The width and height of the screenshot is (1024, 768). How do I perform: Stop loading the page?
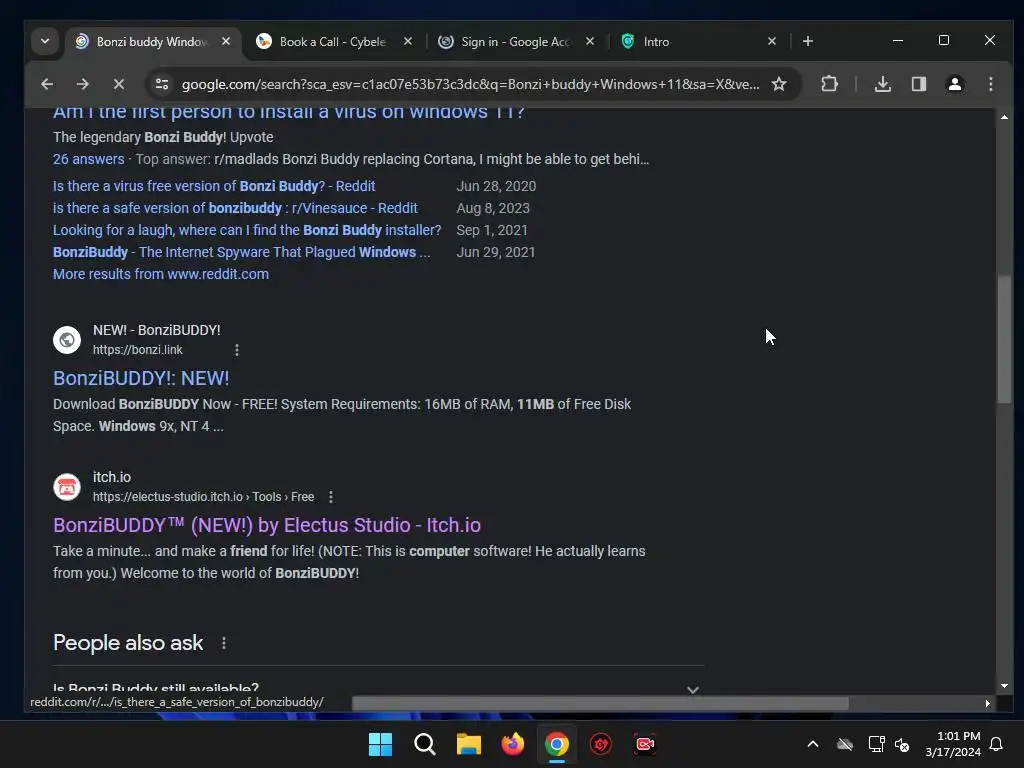[118, 84]
